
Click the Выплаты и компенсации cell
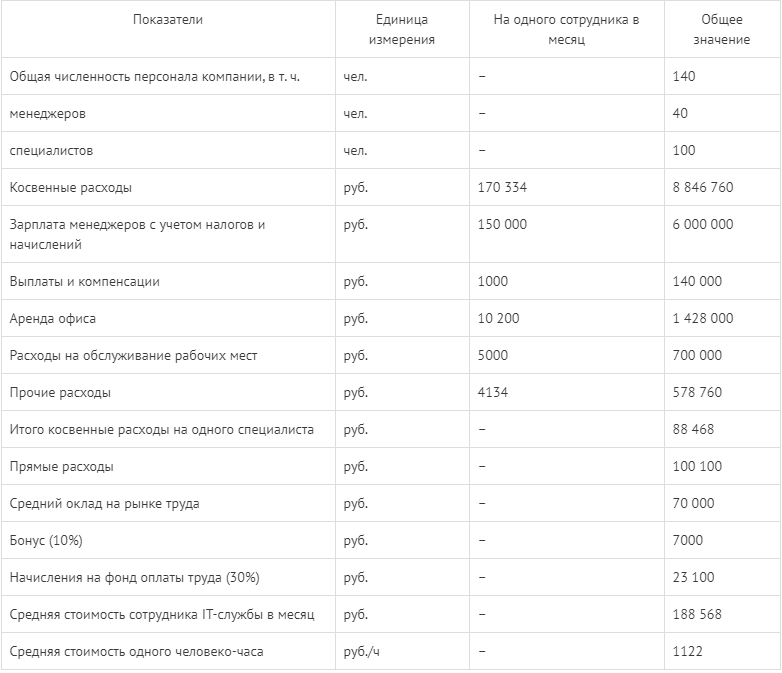click(84, 281)
